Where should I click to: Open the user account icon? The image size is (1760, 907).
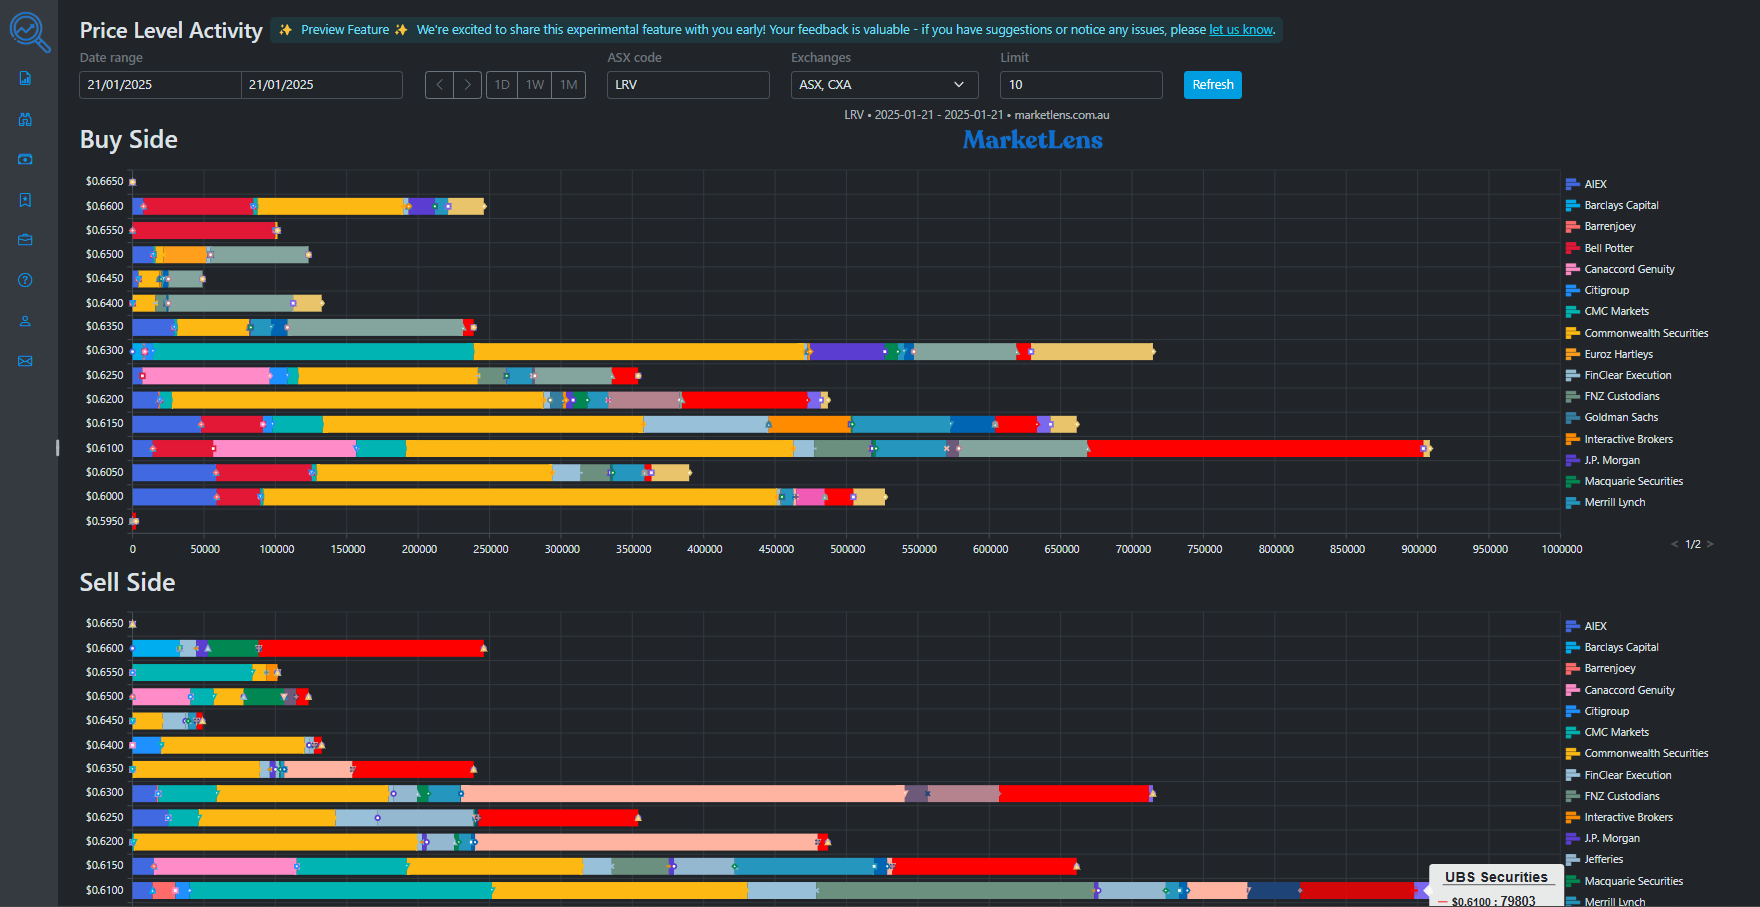[x=26, y=321]
